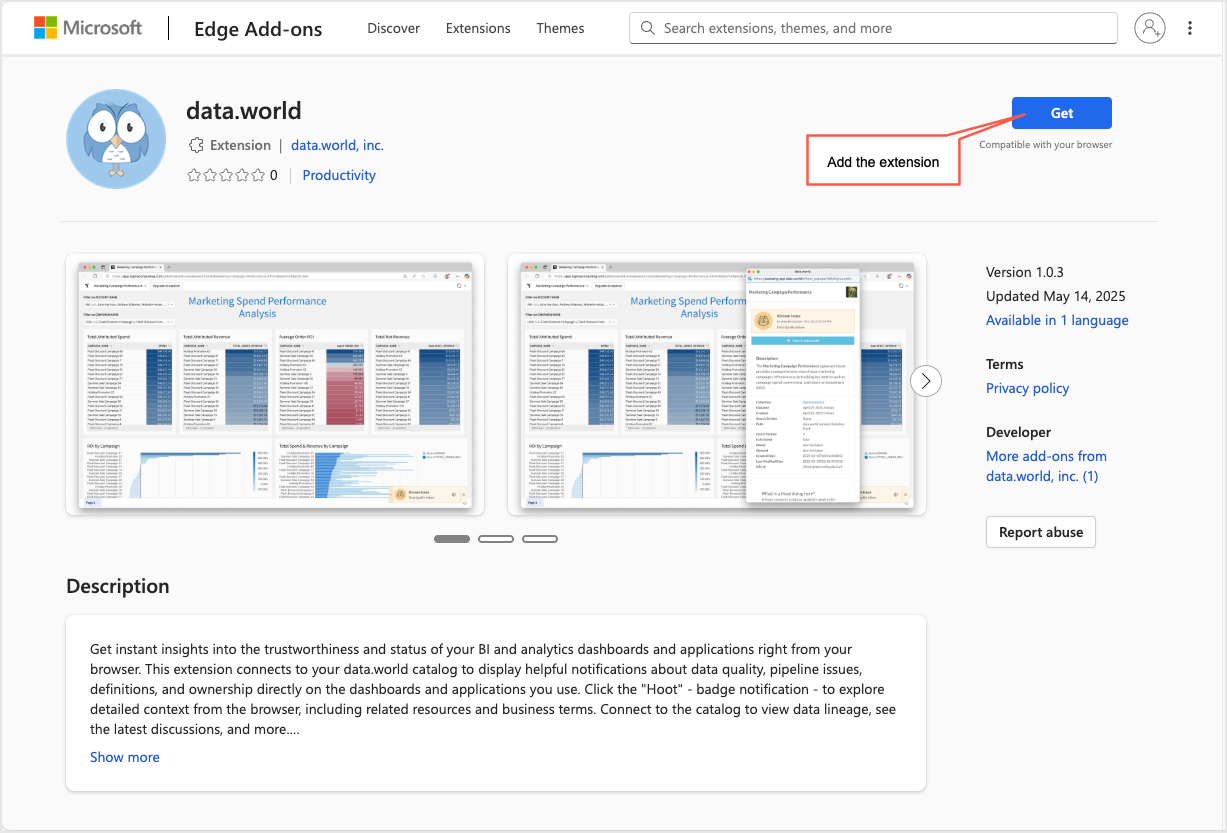Click the Extension puzzle piece icon
Viewport: 1227px width, 833px height.
[196, 145]
